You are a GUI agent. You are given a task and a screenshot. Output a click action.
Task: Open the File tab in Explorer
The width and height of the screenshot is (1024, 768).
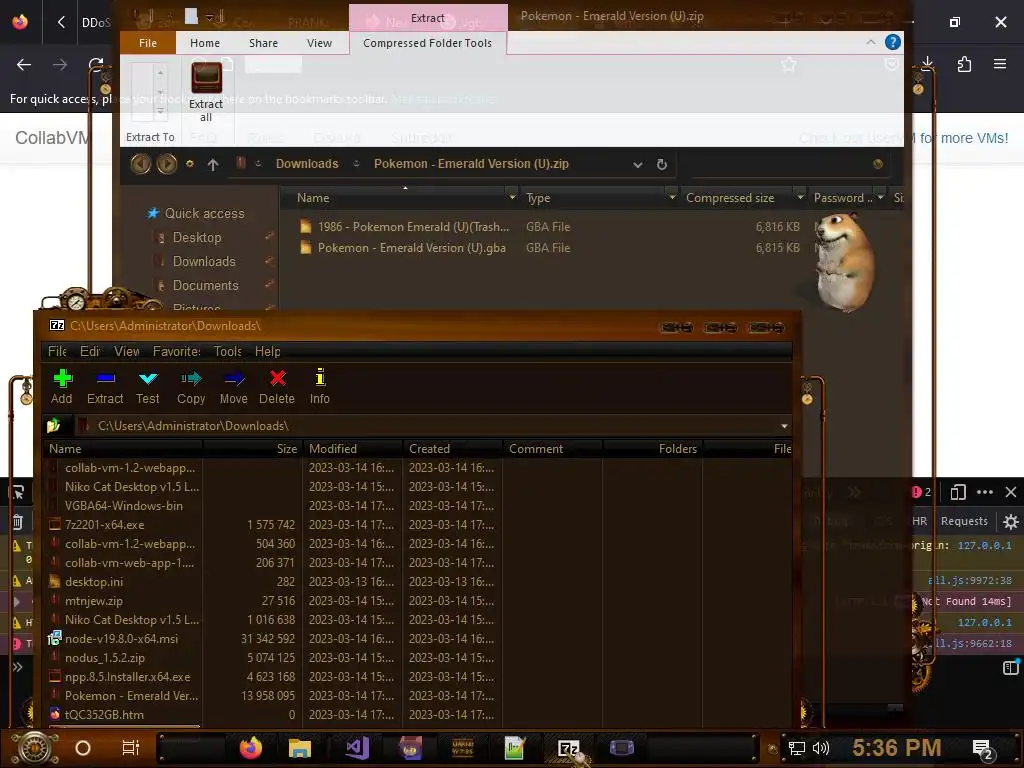(x=148, y=43)
